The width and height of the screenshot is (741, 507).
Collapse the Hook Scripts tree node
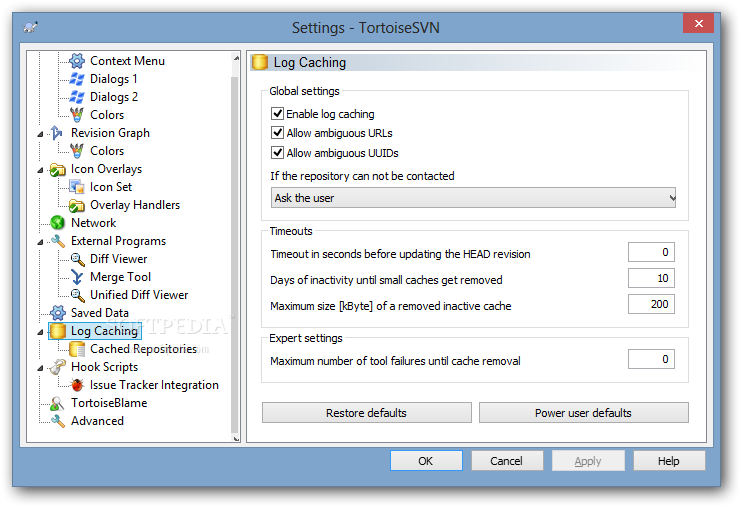[41, 368]
